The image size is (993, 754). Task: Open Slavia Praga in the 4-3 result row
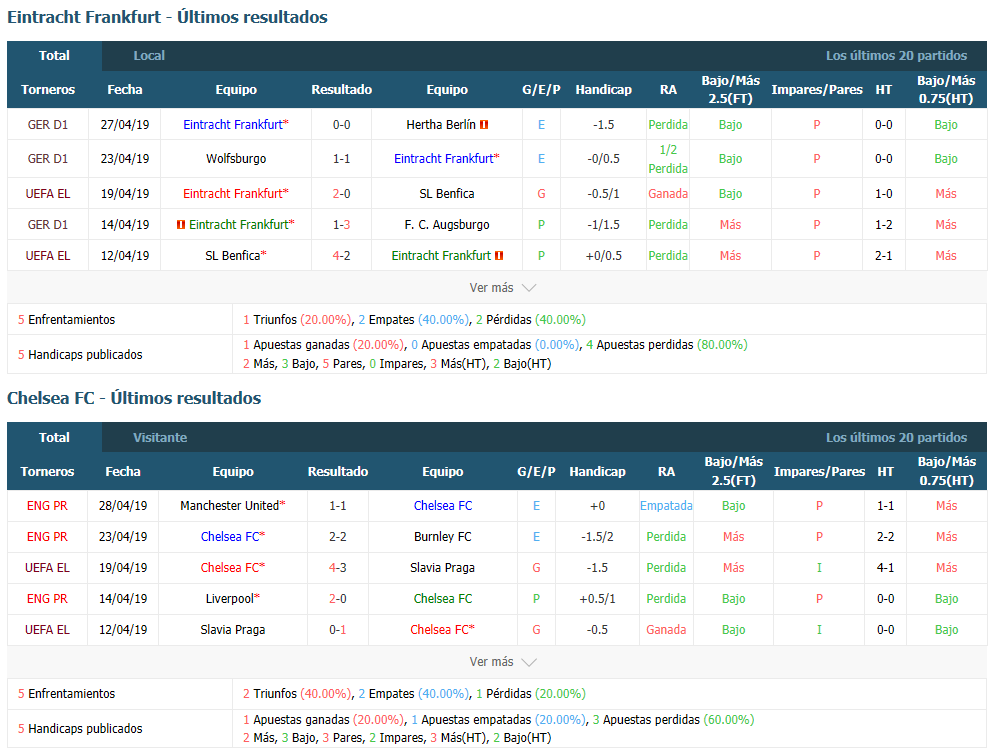pos(442,568)
